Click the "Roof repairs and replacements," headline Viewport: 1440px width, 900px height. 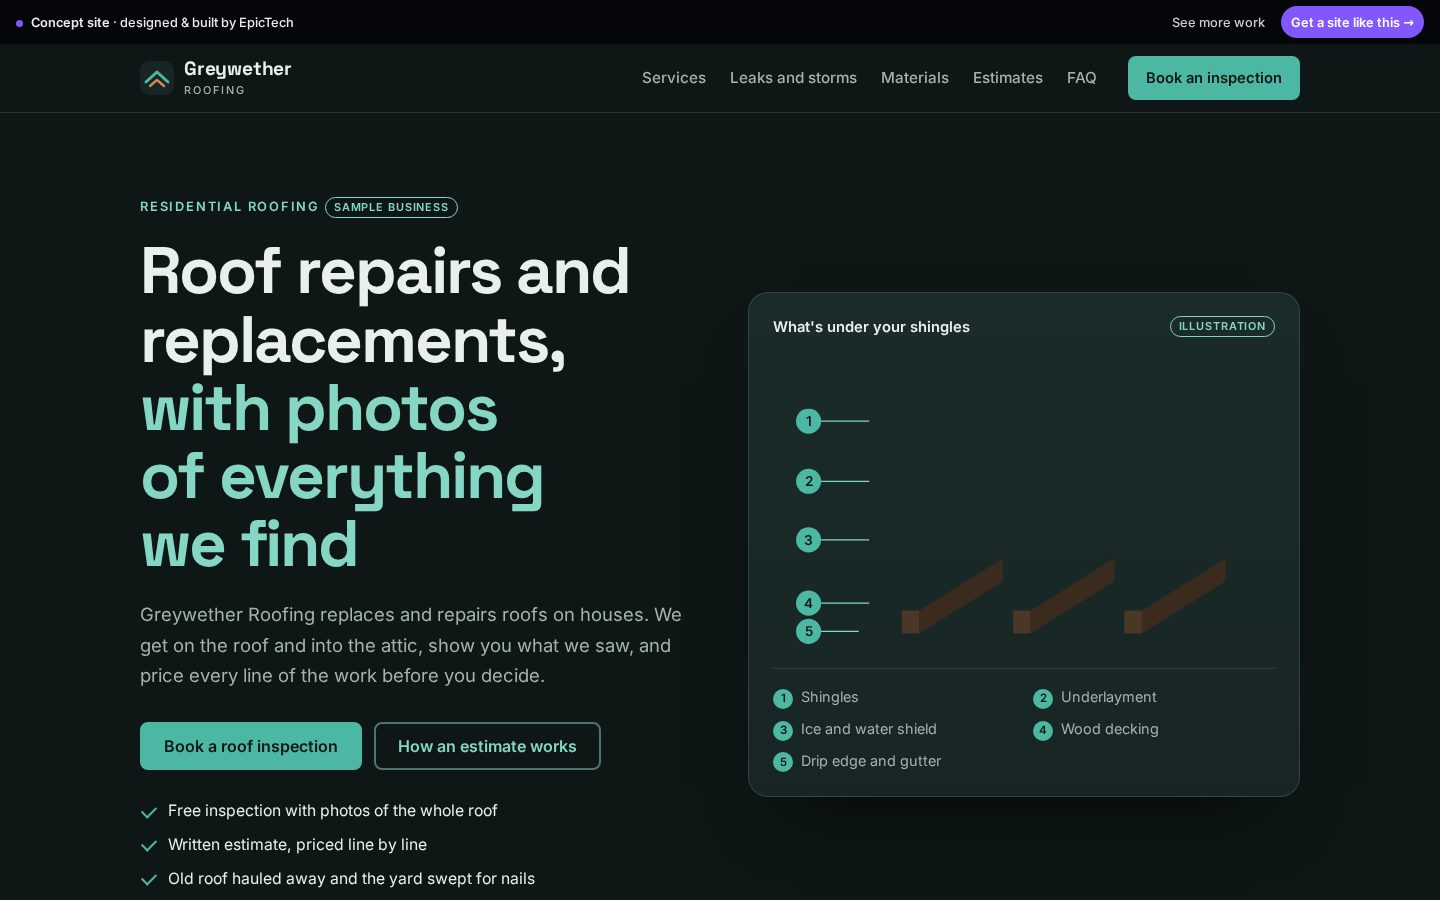pos(385,305)
